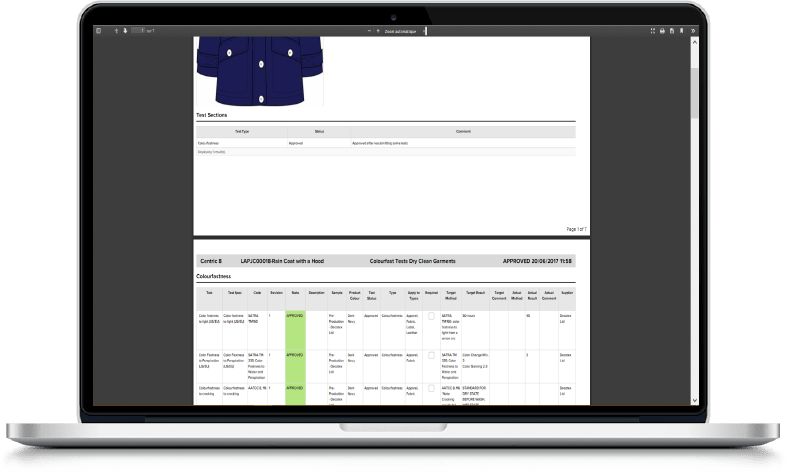The height and width of the screenshot is (475, 787).
Task: Click green APPROVED cell in Perspiration row
Action: 295,367
